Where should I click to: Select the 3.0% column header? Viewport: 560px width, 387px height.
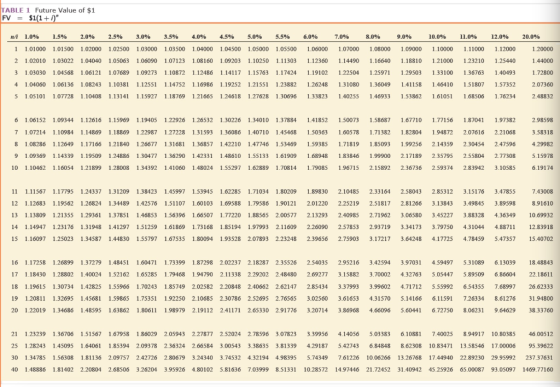[143, 37]
